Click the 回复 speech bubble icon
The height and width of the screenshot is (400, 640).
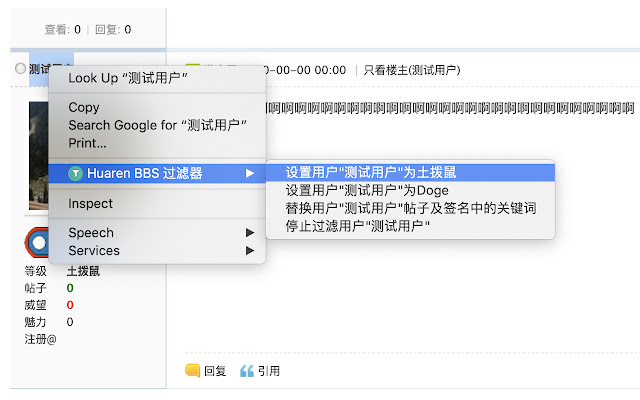192,371
